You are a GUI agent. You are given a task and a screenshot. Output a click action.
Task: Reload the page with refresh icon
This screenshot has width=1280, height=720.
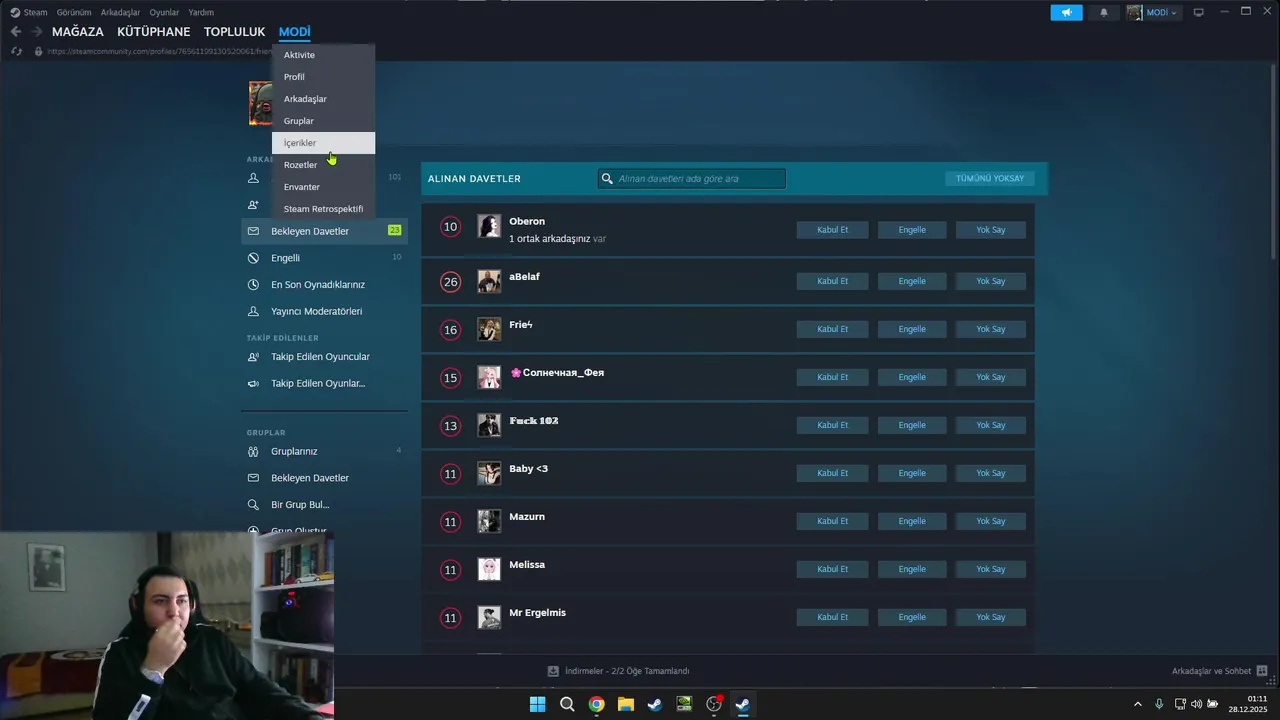pyautogui.click(x=16, y=51)
